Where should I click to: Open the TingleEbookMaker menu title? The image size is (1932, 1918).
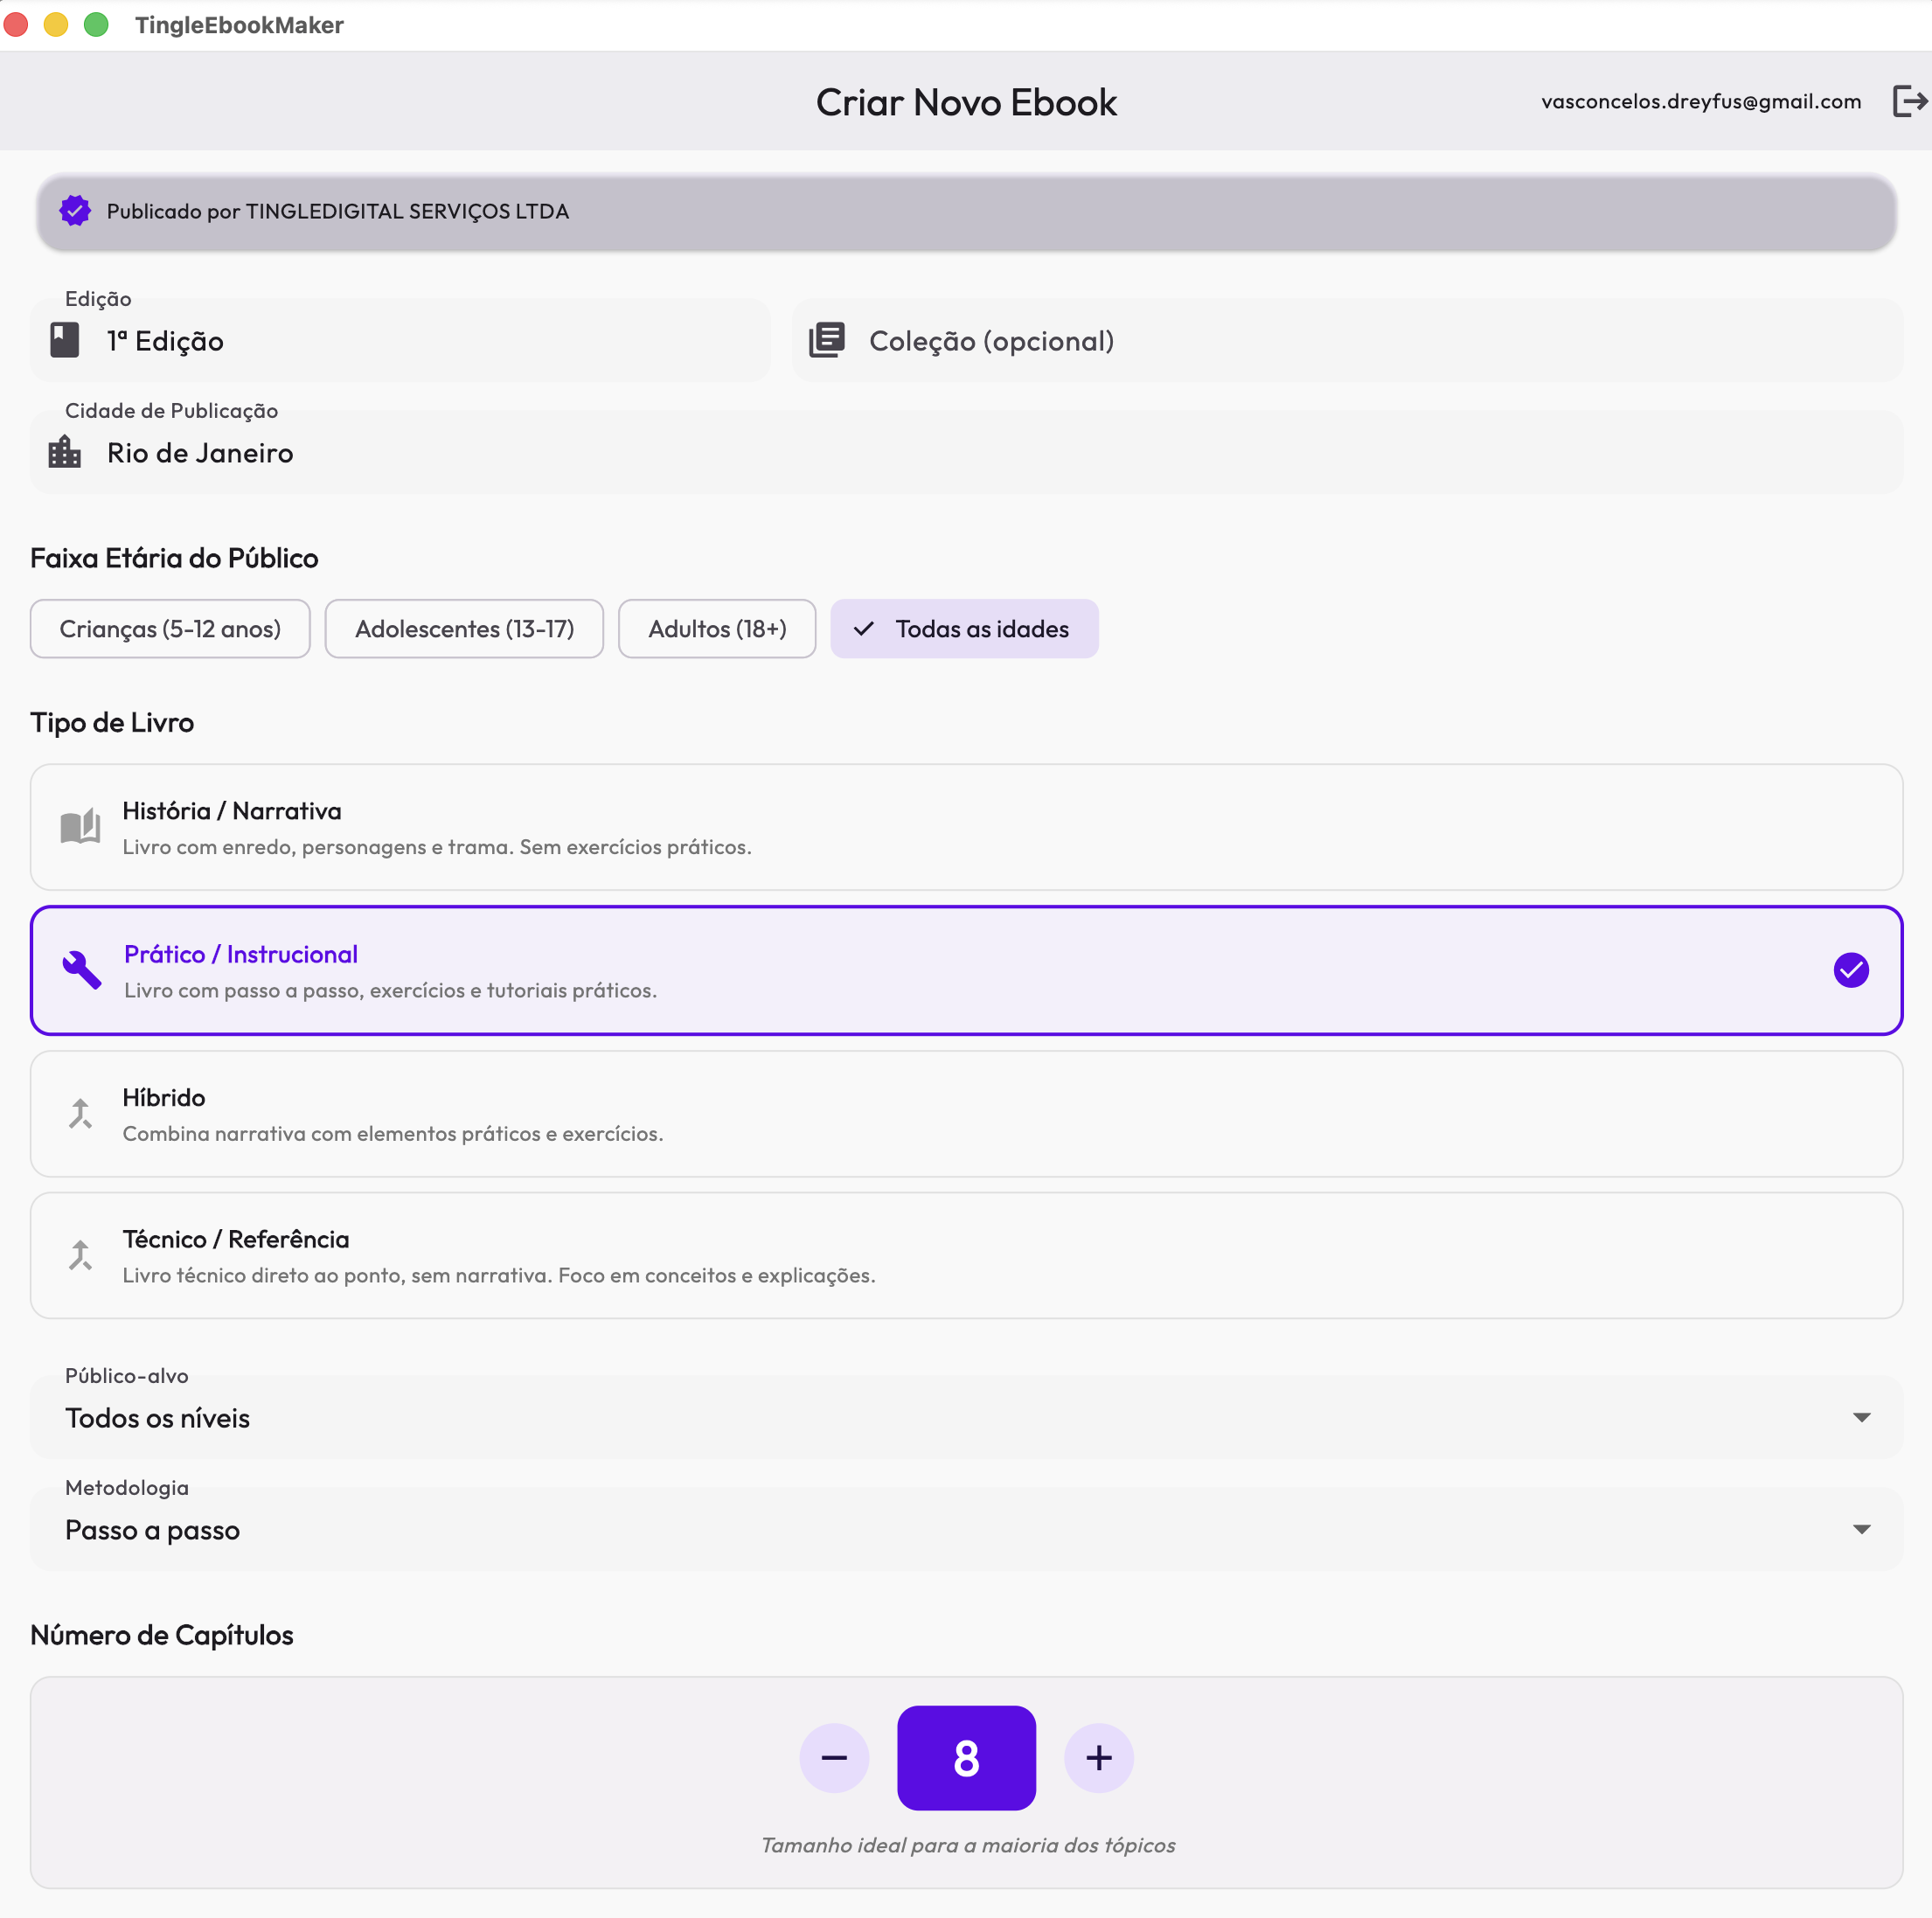[240, 25]
